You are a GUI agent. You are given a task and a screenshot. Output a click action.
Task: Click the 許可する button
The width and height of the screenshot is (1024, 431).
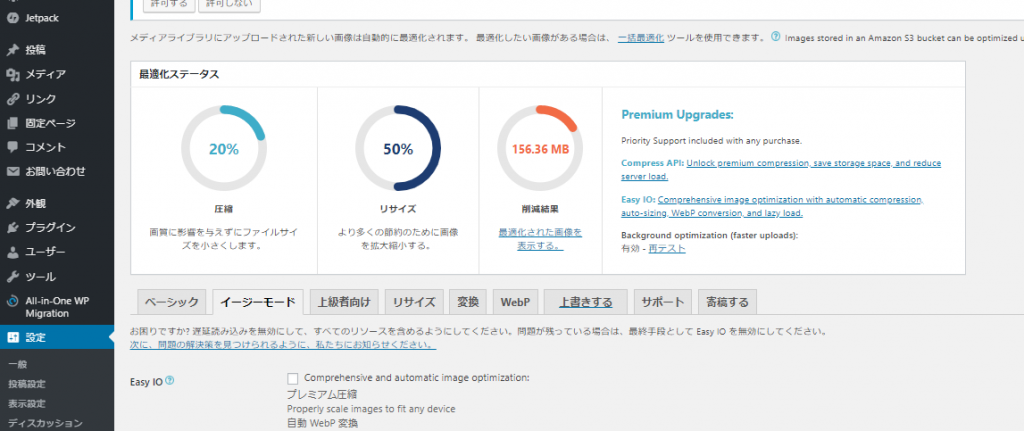pos(169,5)
